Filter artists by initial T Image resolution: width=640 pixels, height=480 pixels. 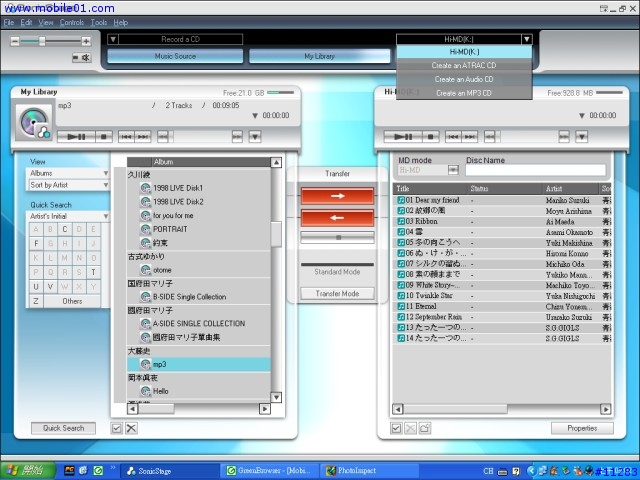point(93,272)
